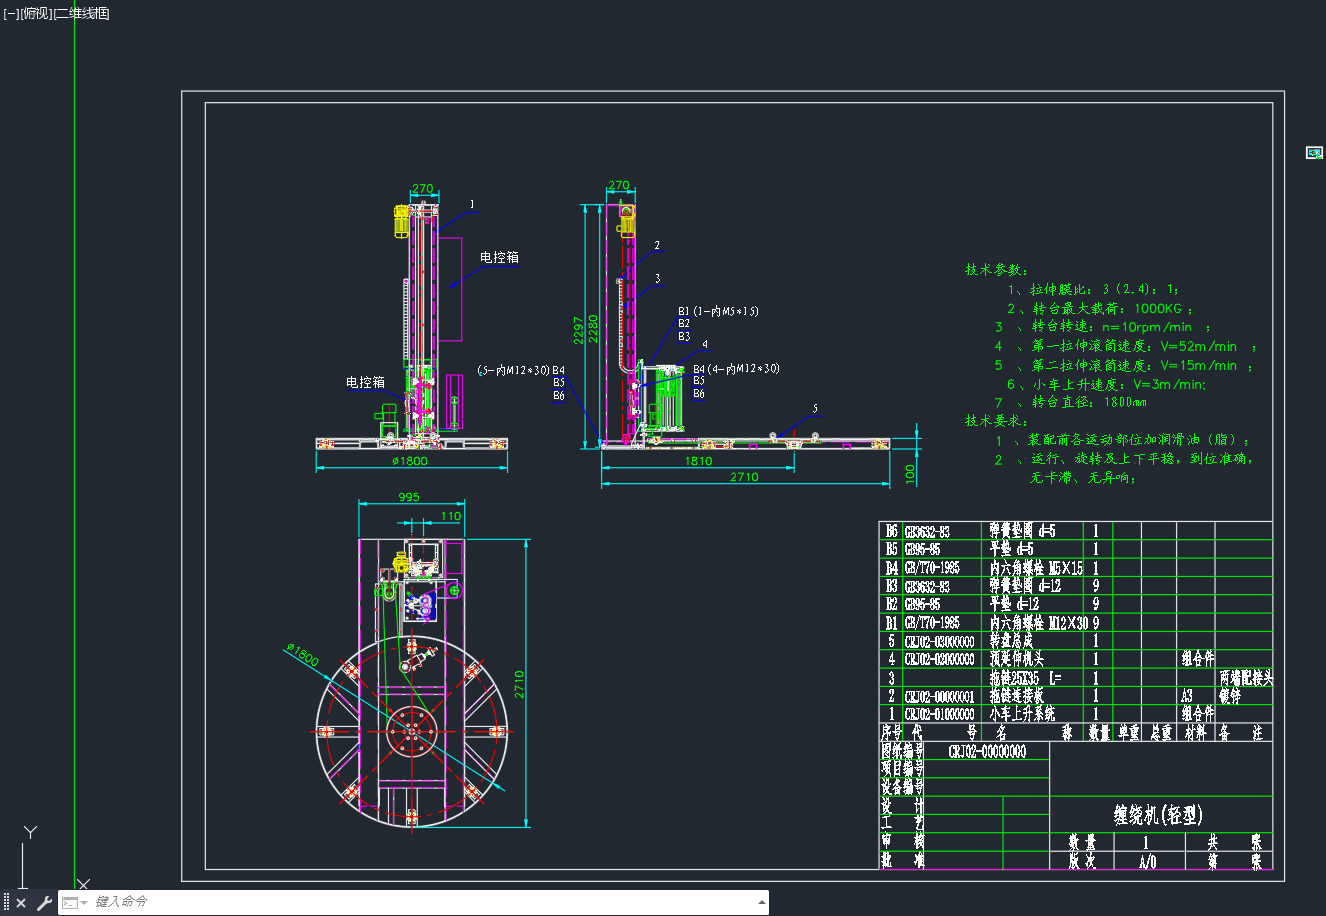Select the 缠绕机(轻型) title text

click(x=1158, y=815)
